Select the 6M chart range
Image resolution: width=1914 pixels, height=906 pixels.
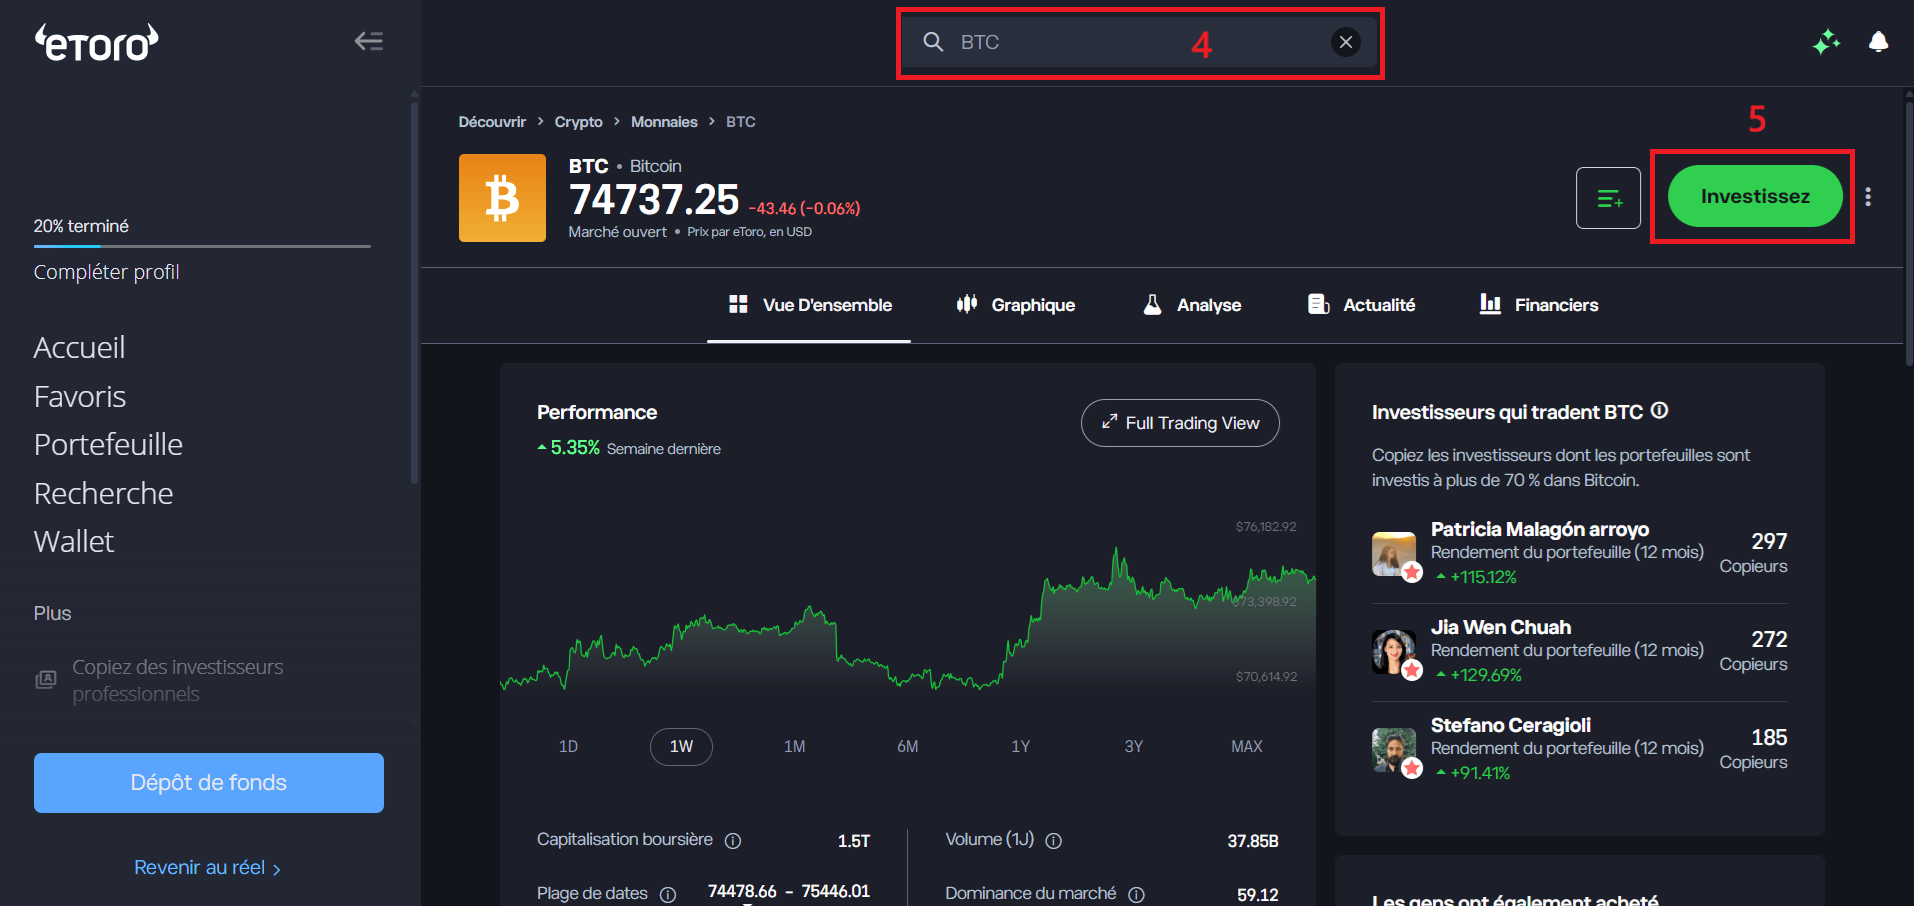(907, 747)
